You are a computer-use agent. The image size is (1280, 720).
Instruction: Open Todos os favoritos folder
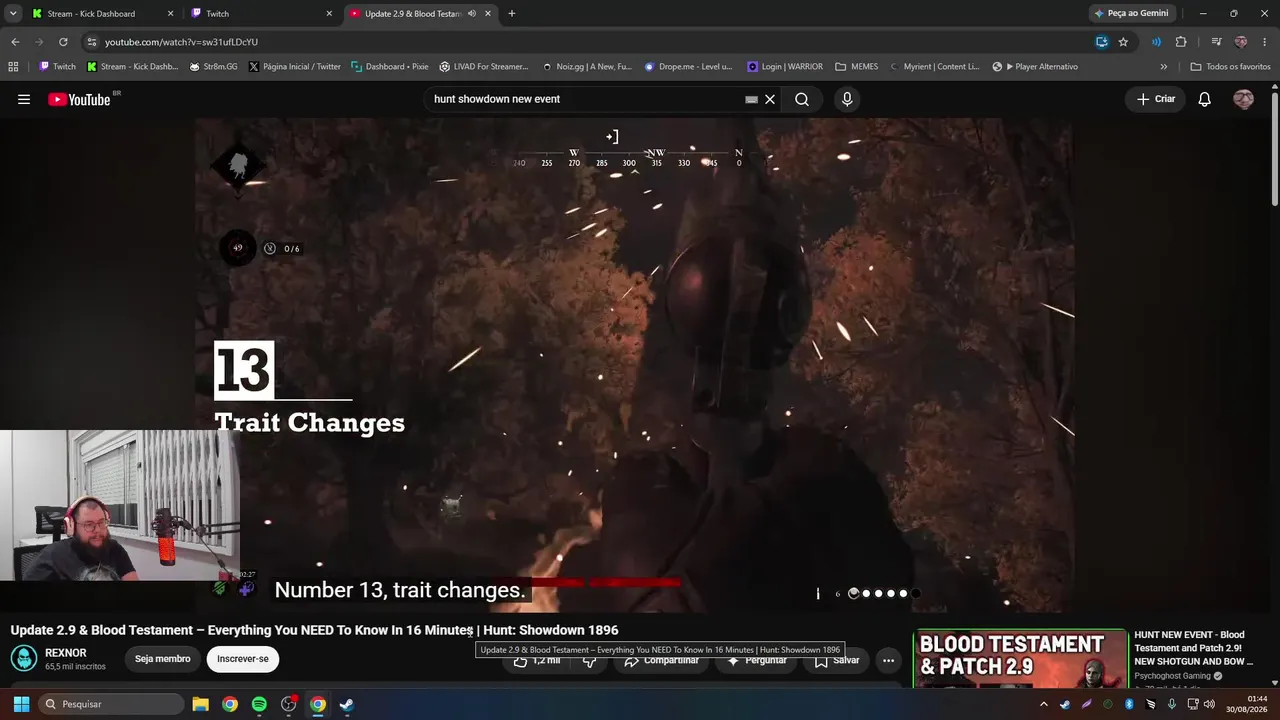(1230, 67)
